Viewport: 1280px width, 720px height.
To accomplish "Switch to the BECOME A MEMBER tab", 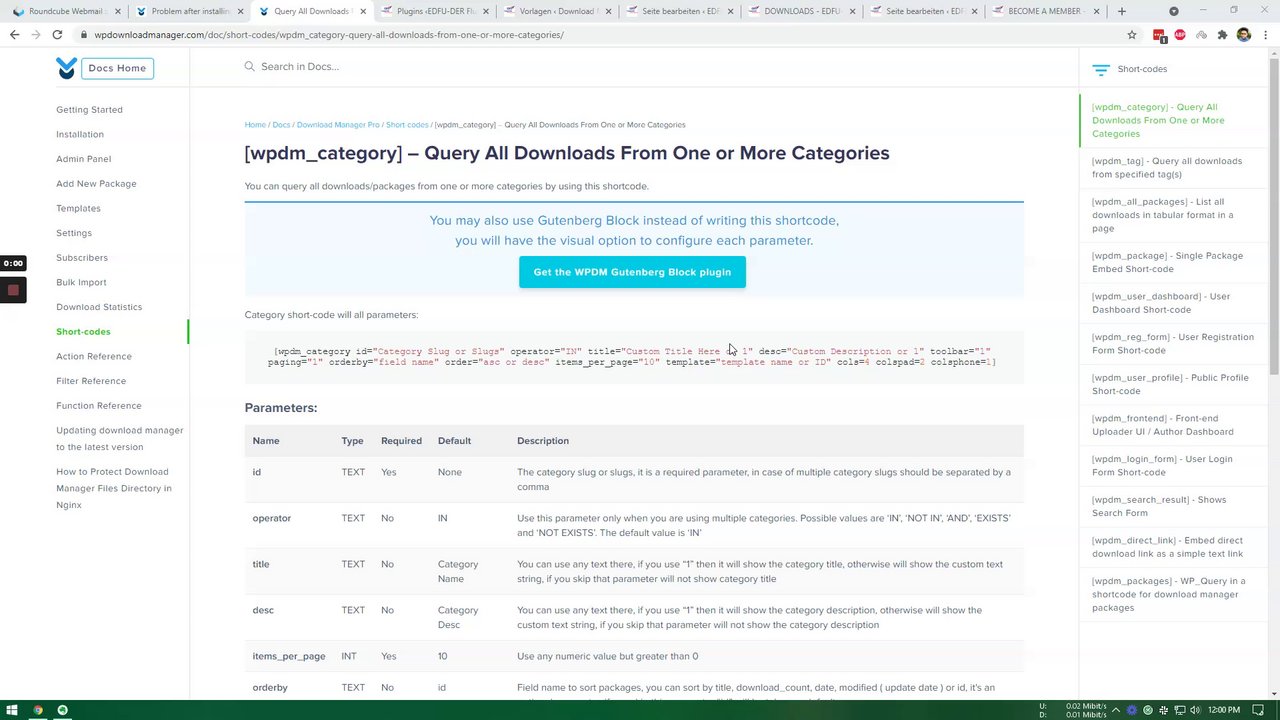I will pyautogui.click(x=1045, y=11).
